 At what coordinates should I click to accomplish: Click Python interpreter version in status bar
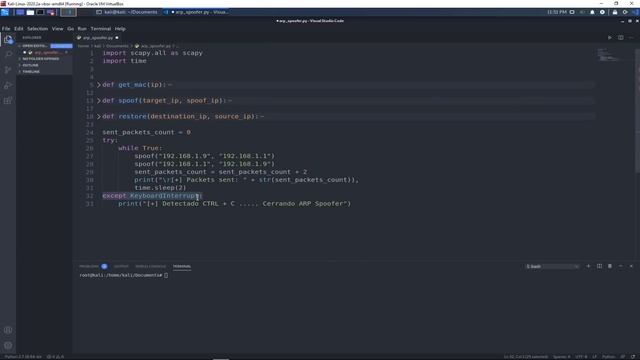click(23, 357)
